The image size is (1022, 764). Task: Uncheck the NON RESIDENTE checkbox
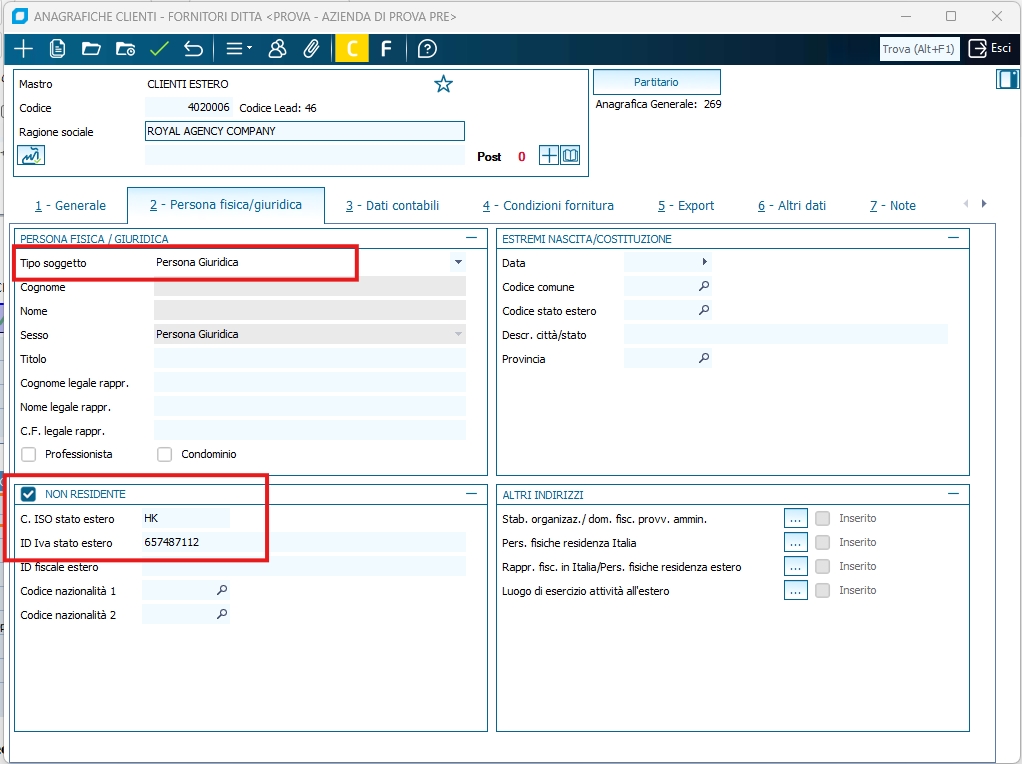pos(28,494)
